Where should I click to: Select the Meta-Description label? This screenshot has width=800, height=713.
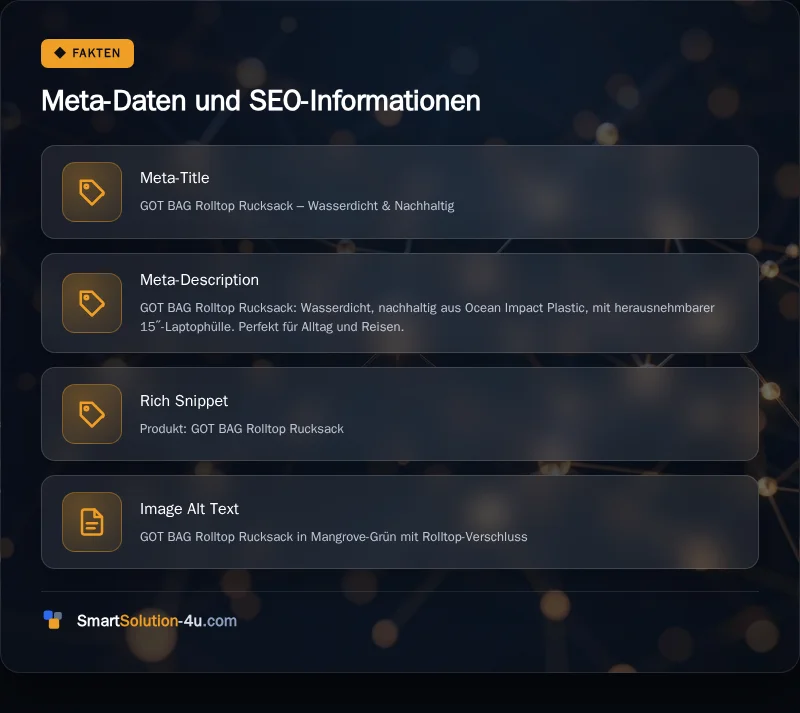point(199,280)
